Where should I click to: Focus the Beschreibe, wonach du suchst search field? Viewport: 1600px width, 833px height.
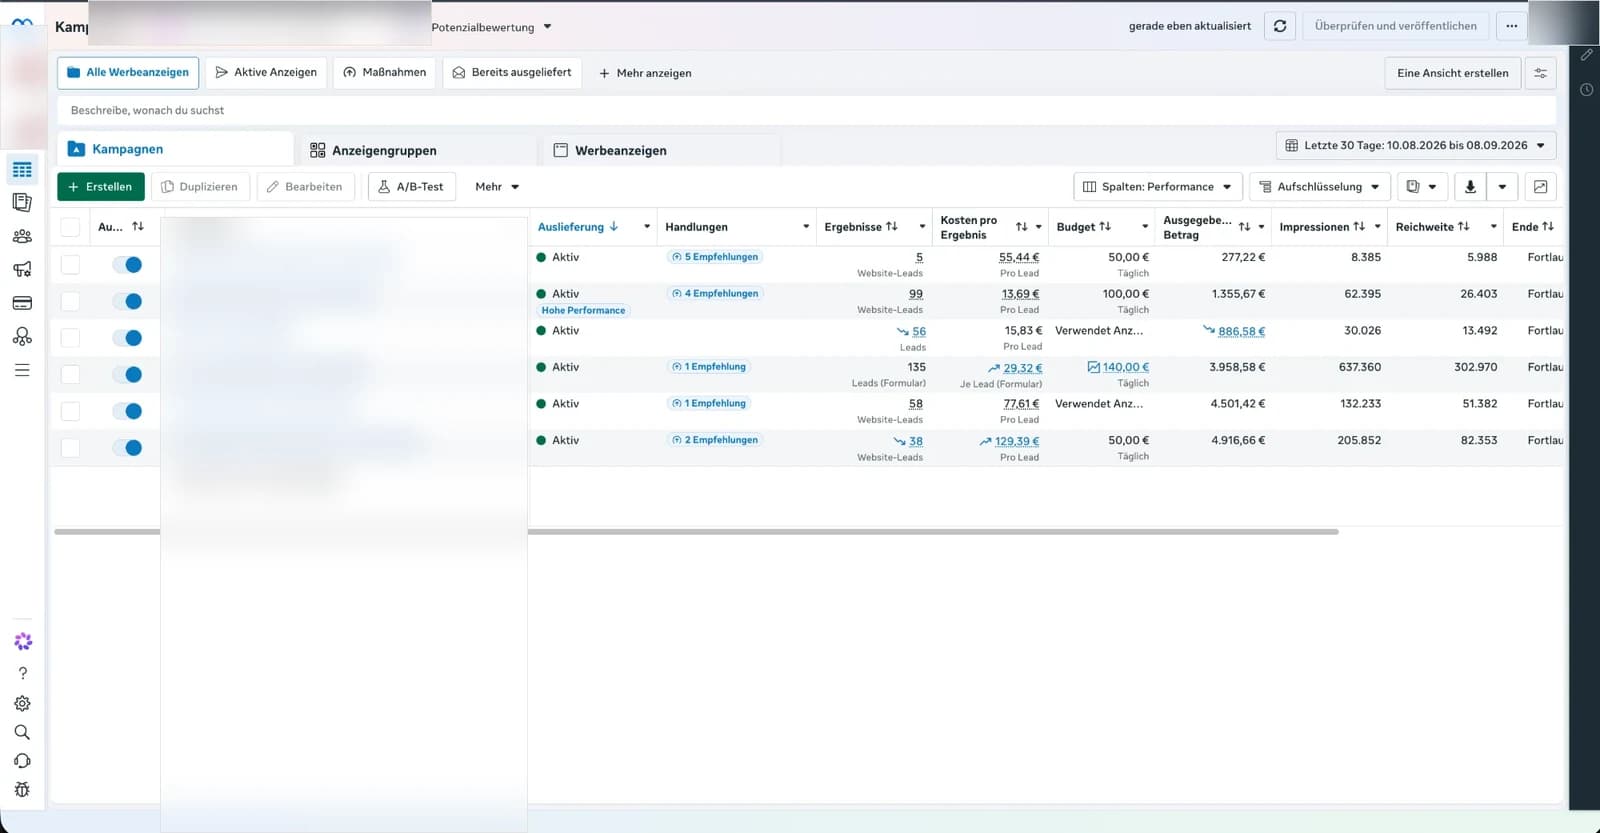click(806, 110)
